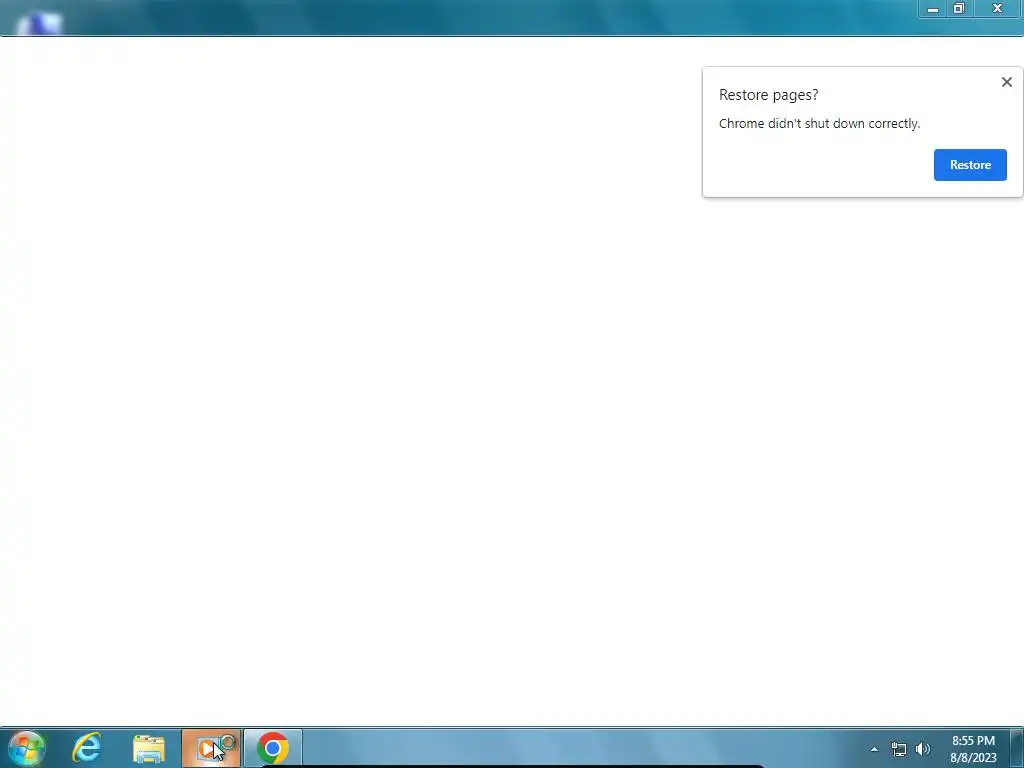Minimize the Chrome window
Image resolution: width=1024 pixels, height=768 pixels.
point(933,9)
